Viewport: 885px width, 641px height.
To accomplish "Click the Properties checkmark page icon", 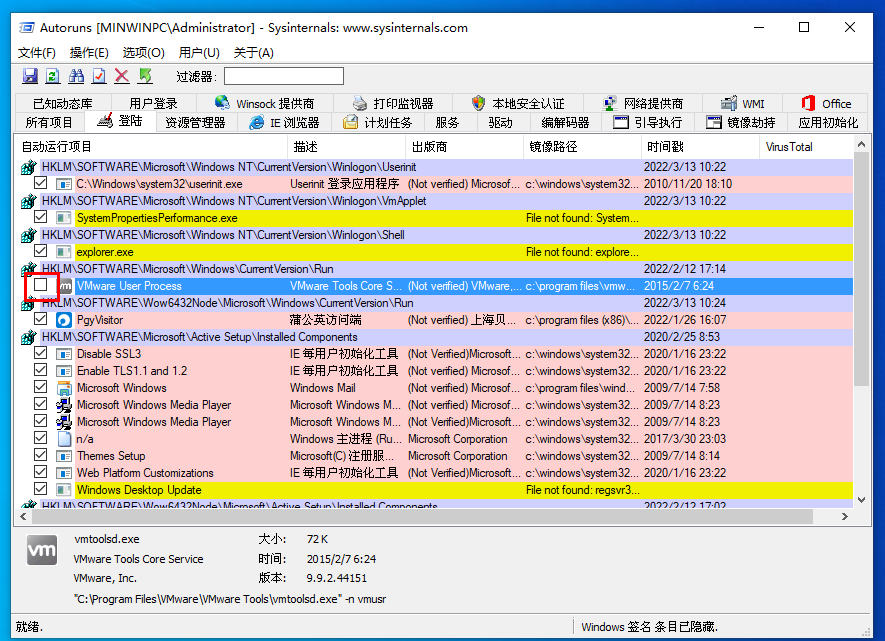I will click(x=99, y=76).
